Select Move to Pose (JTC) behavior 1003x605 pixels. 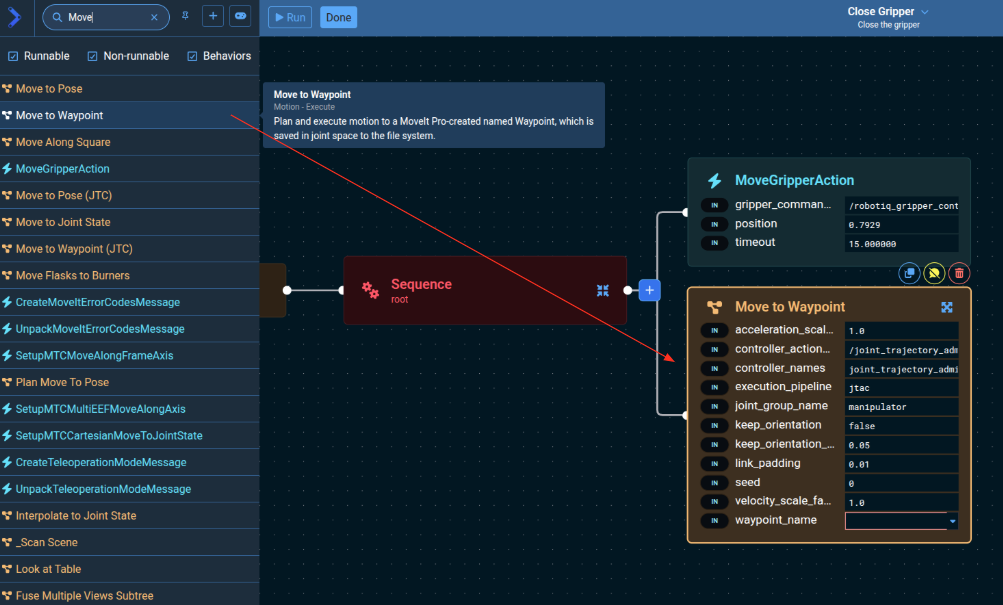click(x=62, y=195)
